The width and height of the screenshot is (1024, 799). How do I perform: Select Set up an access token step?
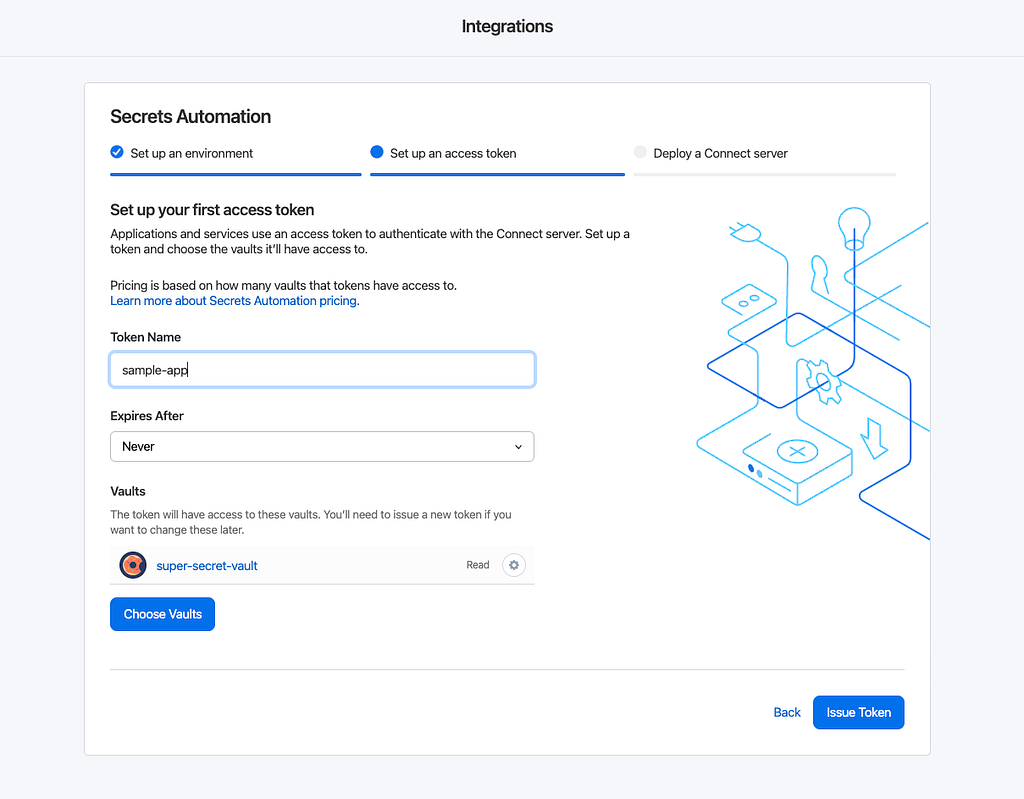[453, 153]
